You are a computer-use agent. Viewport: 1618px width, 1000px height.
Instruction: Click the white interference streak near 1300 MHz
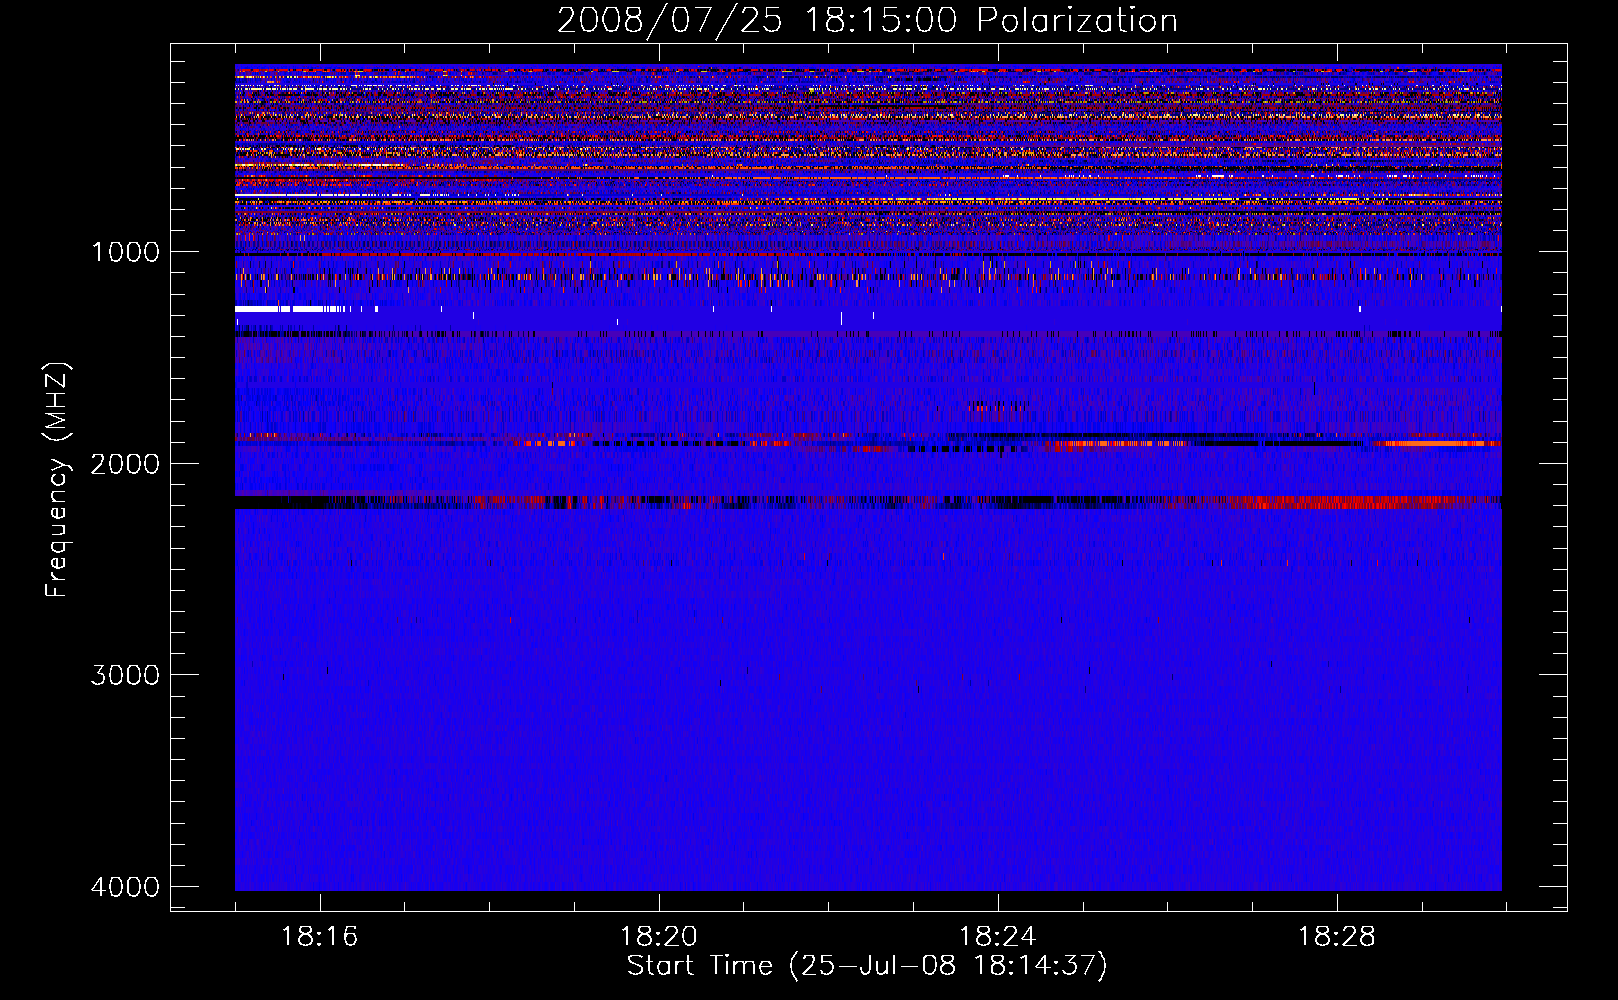tap(290, 309)
